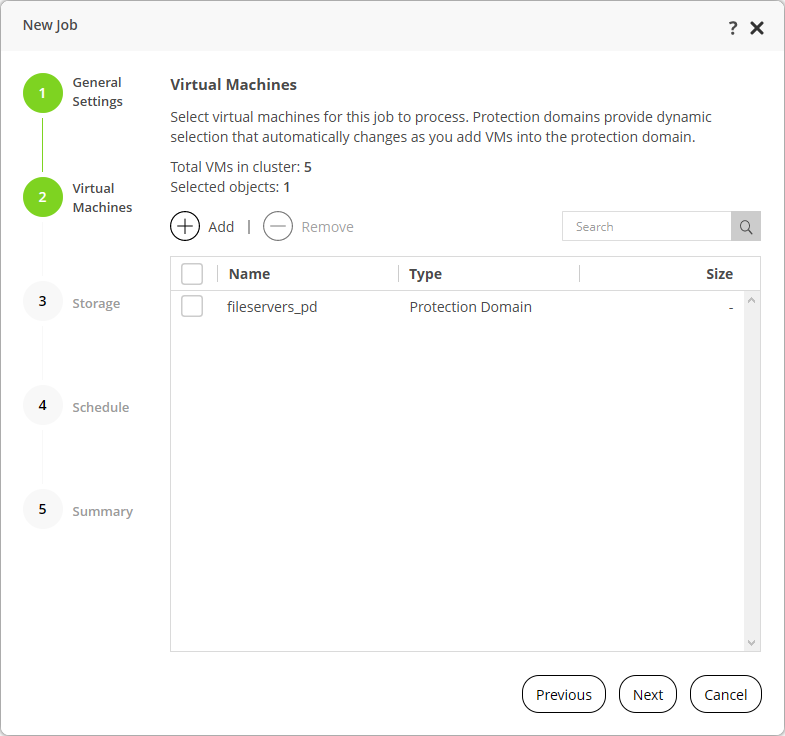Open help with the question mark icon
Screen dimensions: 785x736
pos(733,28)
